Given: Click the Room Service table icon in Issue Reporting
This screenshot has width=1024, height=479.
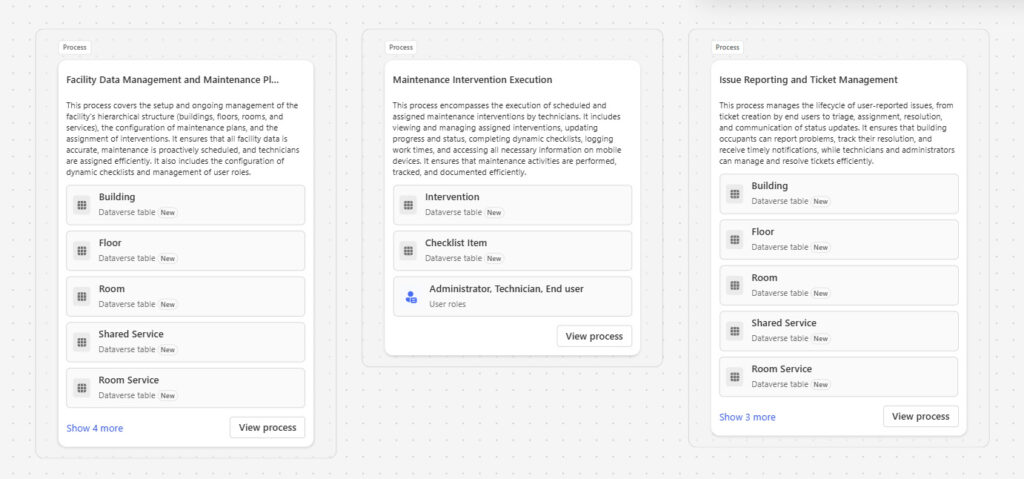Looking at the screenshot, I should pyautogui.click(x=735, y=376).
